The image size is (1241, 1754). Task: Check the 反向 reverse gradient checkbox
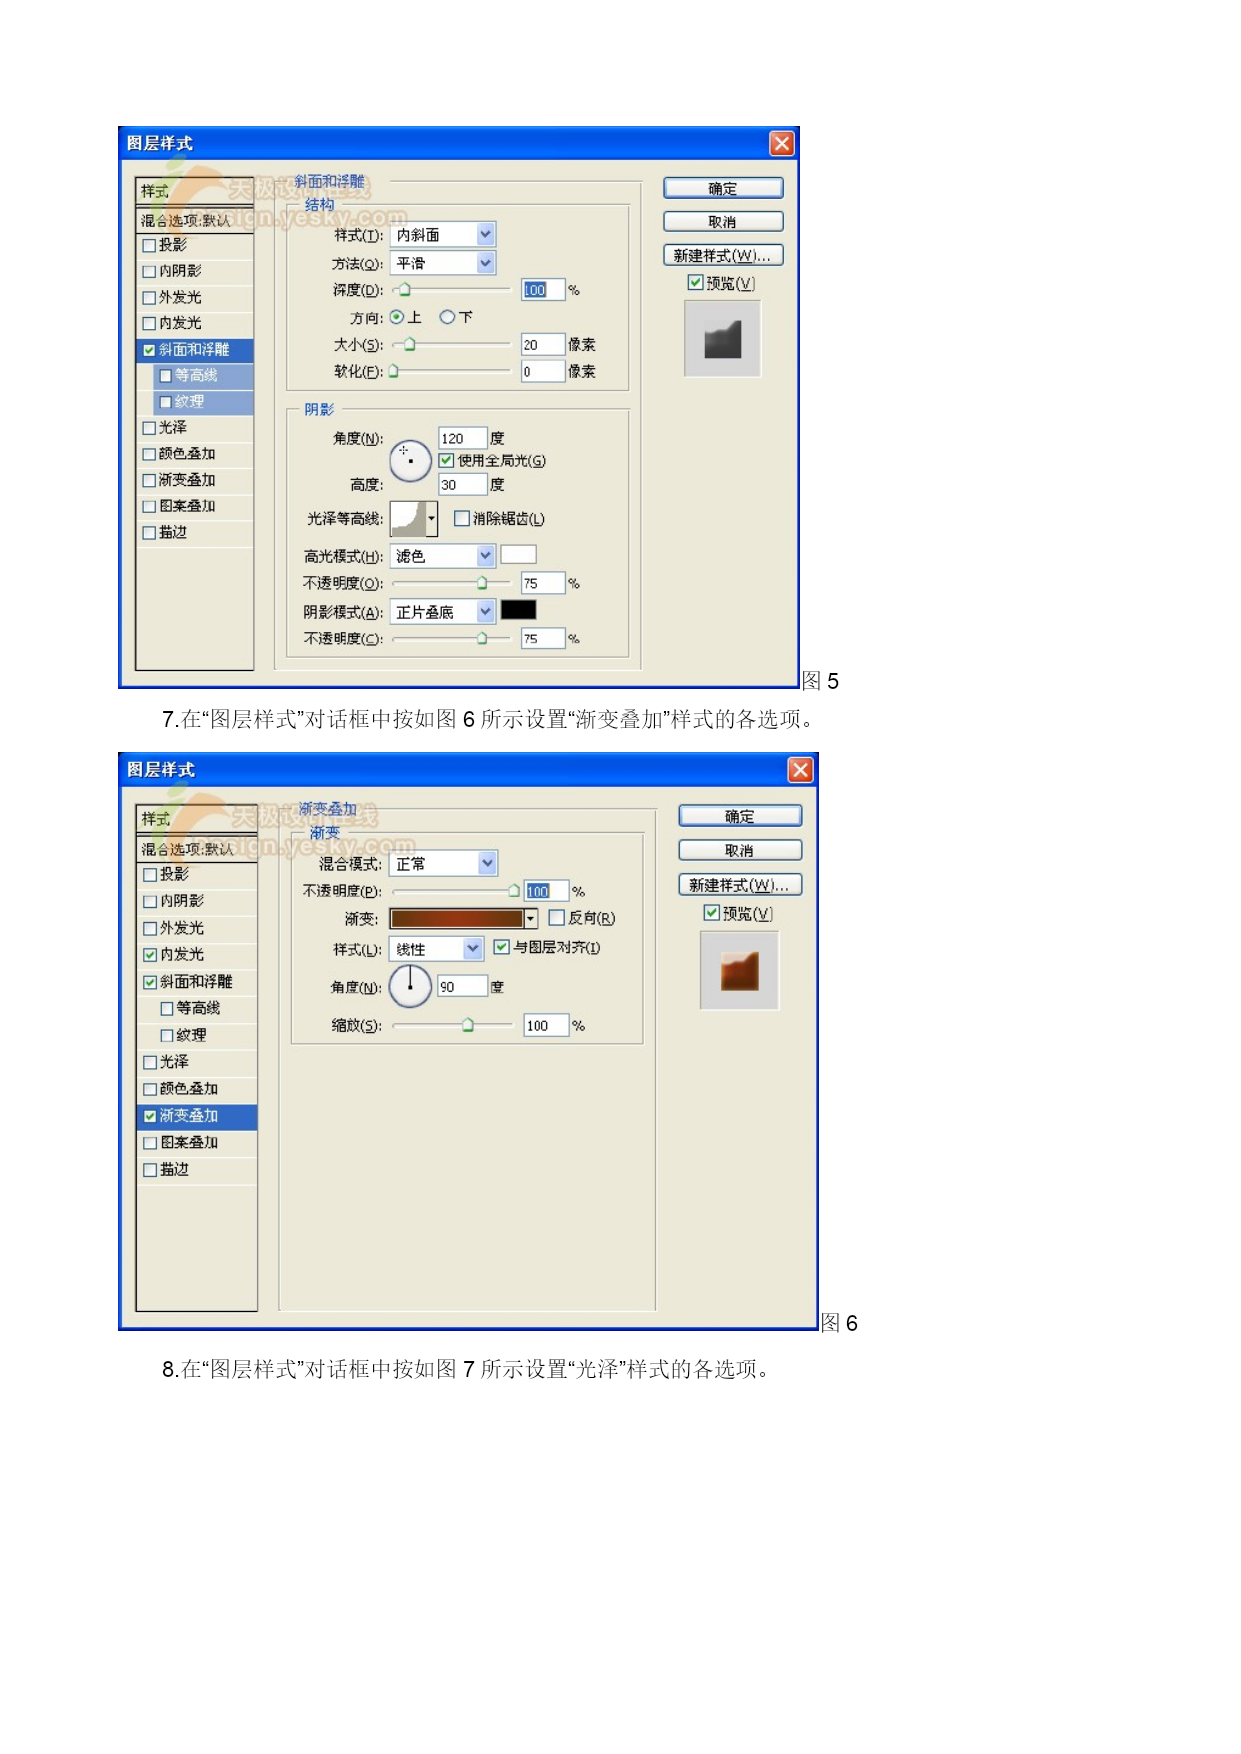point(557,918)
